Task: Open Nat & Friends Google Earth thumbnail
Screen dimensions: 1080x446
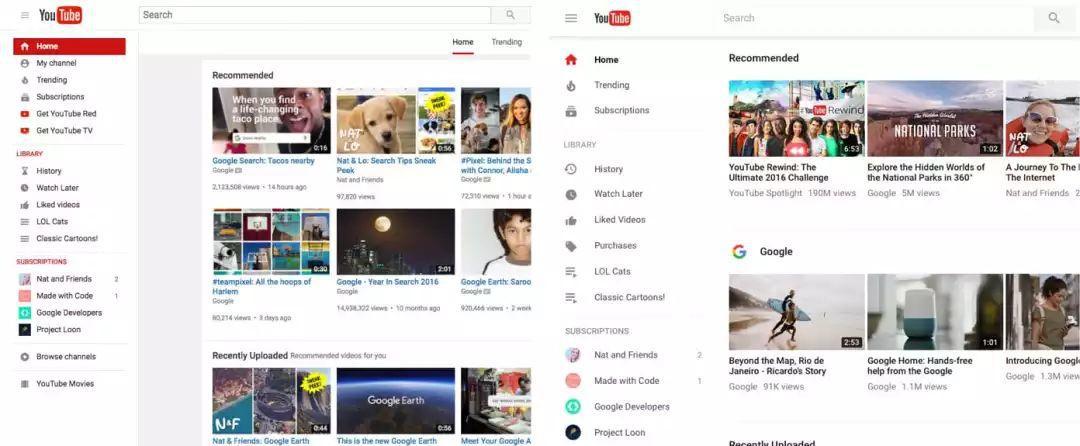Action: point(271,401)
